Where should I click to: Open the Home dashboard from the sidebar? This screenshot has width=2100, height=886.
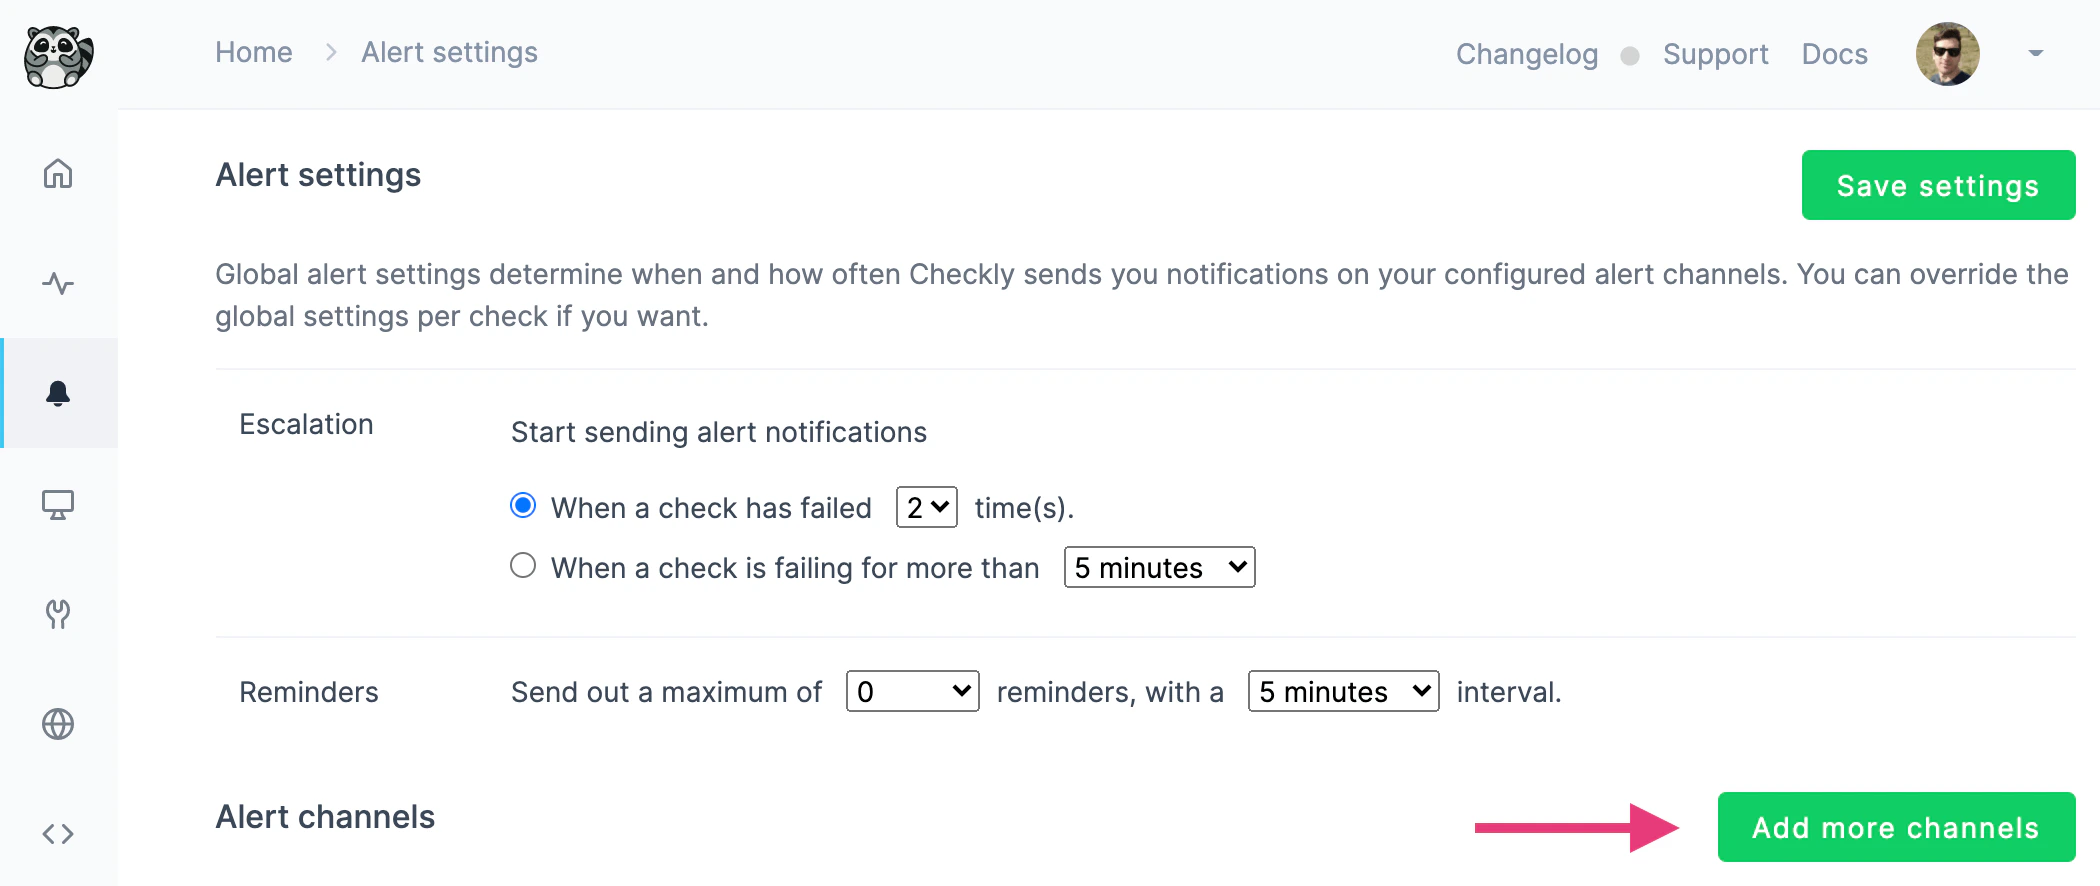[59, 172]
